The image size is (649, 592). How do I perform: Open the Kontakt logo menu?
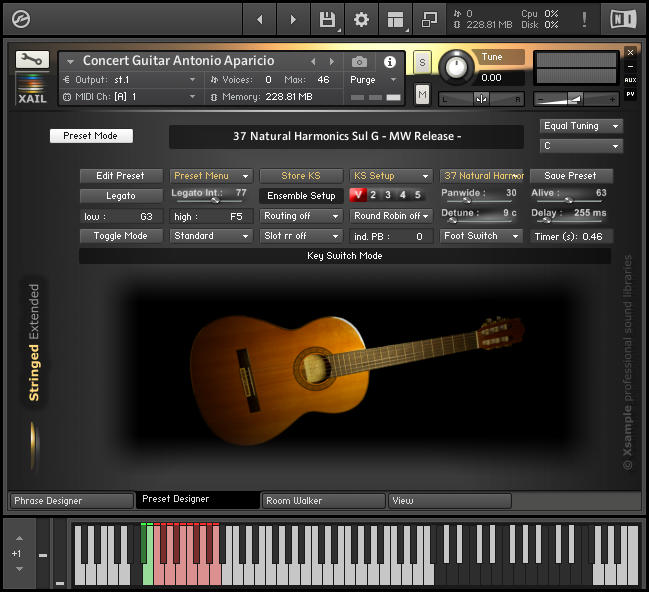click(21, 19)
